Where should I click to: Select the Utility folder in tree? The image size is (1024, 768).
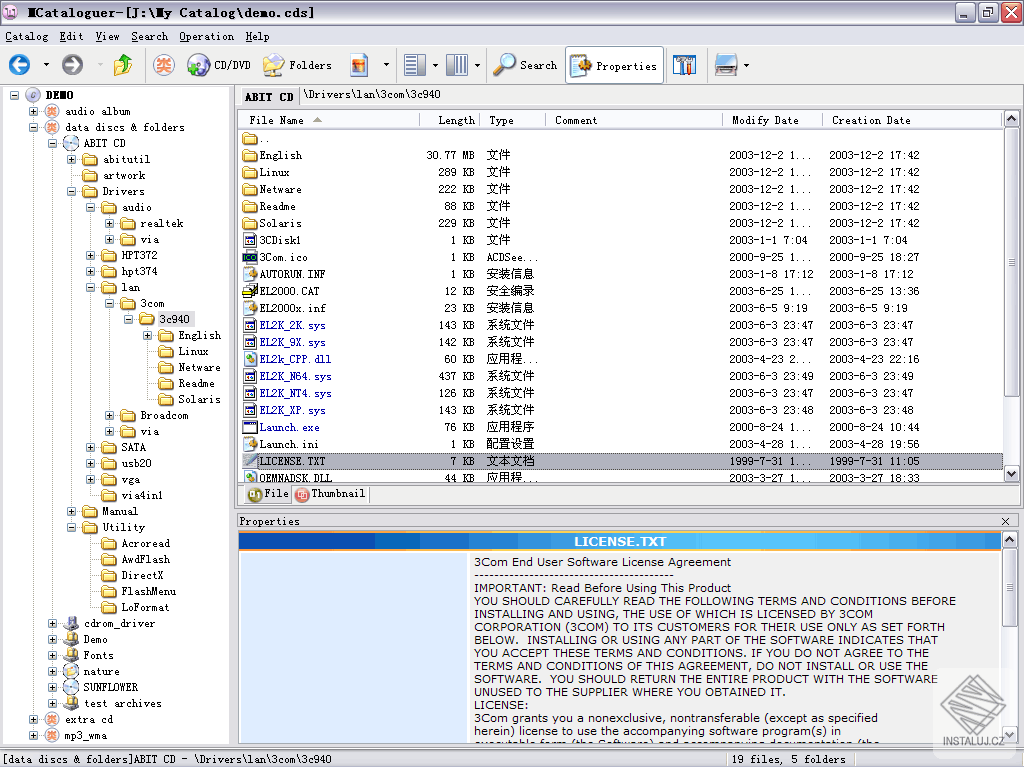(123, 527)
